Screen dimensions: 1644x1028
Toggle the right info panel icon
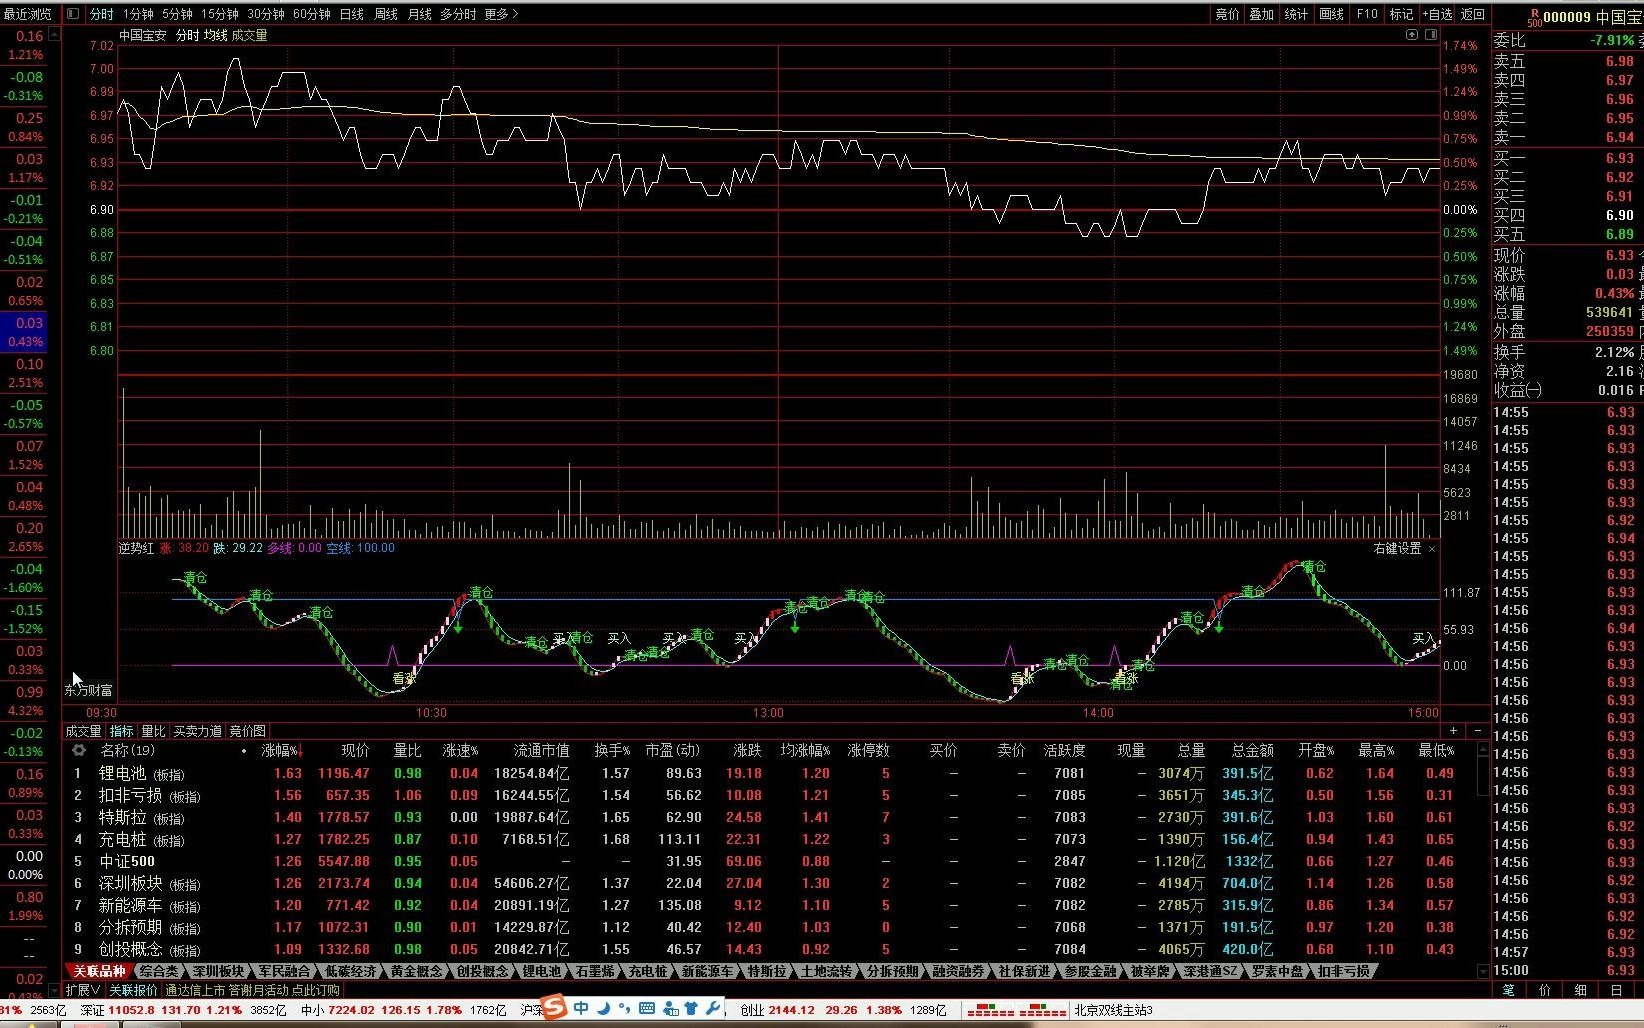(1431, 34)
